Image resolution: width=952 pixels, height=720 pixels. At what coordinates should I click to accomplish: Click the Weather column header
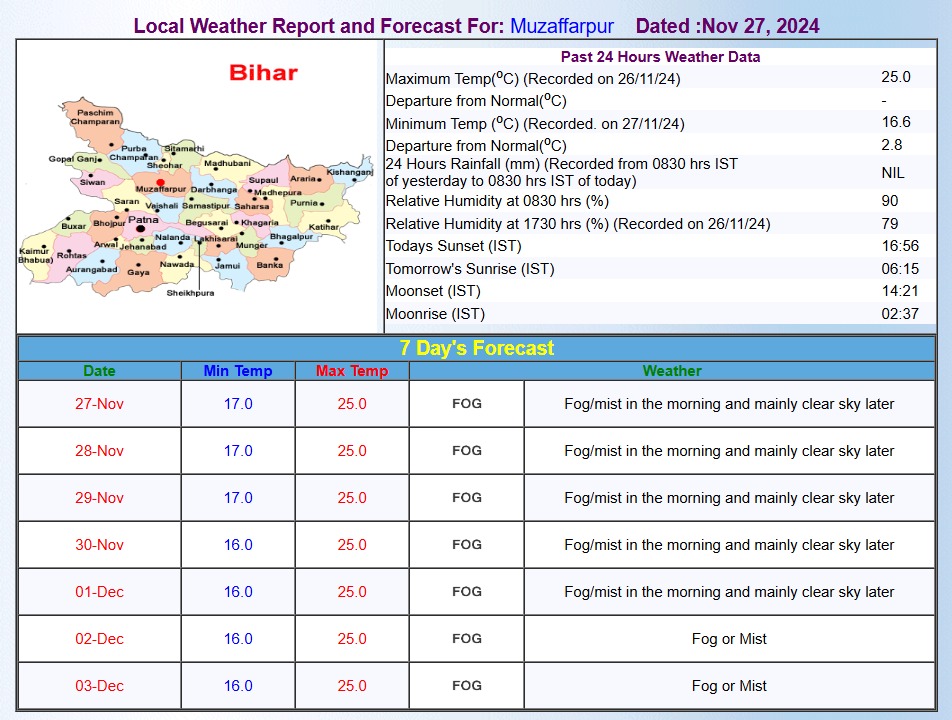672,371
